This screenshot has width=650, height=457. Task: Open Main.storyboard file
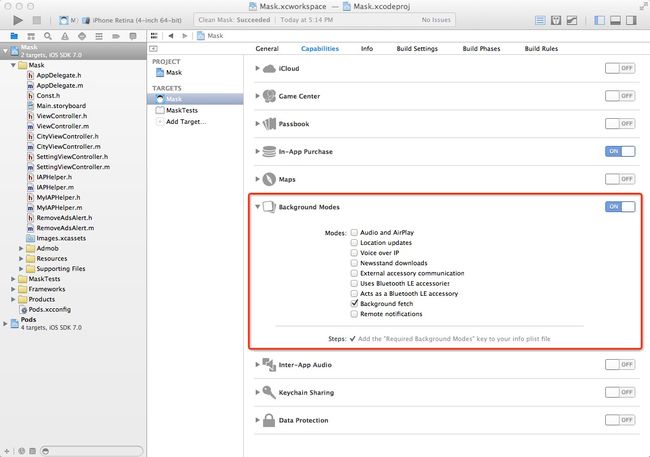tap(61, 106)
